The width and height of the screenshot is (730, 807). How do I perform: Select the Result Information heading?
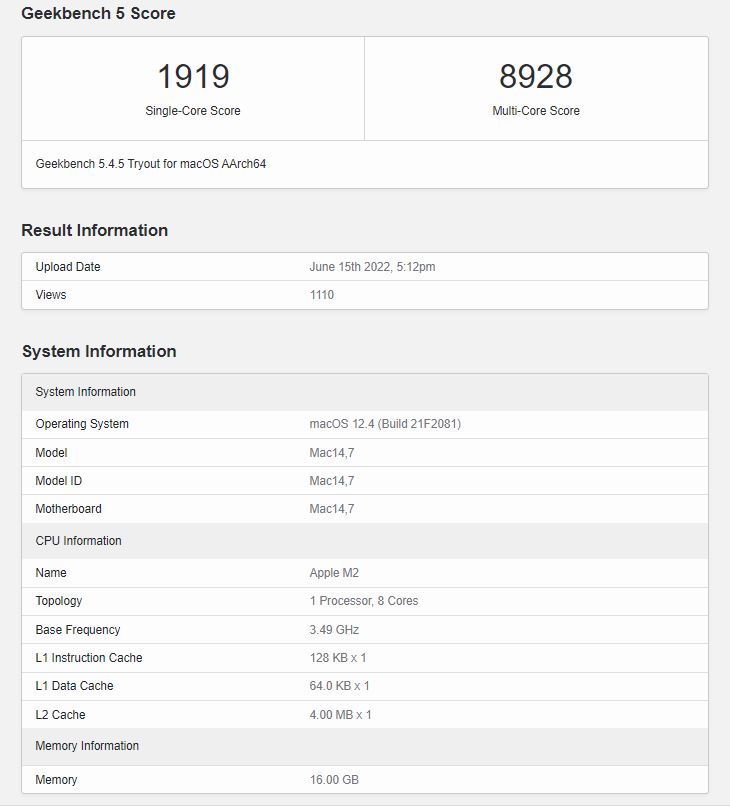pyautogui.click(x=95, y=230)
